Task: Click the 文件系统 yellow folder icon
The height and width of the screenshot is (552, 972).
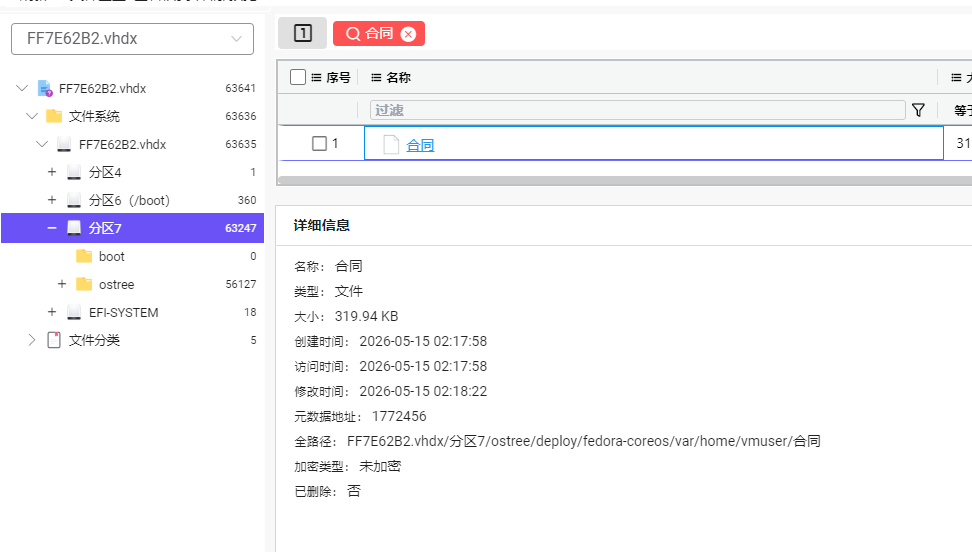Action: (54, 116)
